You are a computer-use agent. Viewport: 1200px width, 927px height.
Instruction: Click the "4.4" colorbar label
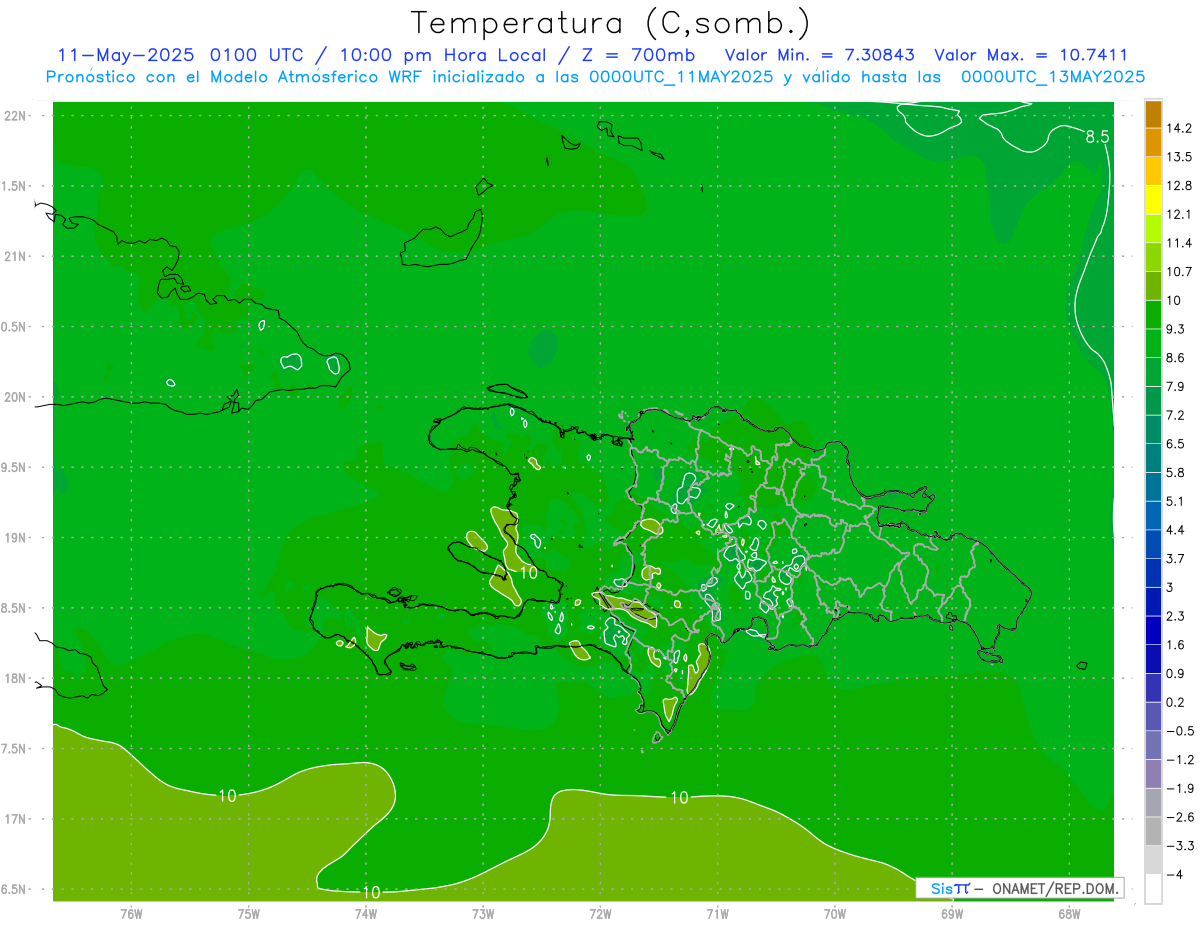[x=1176, y=530]
